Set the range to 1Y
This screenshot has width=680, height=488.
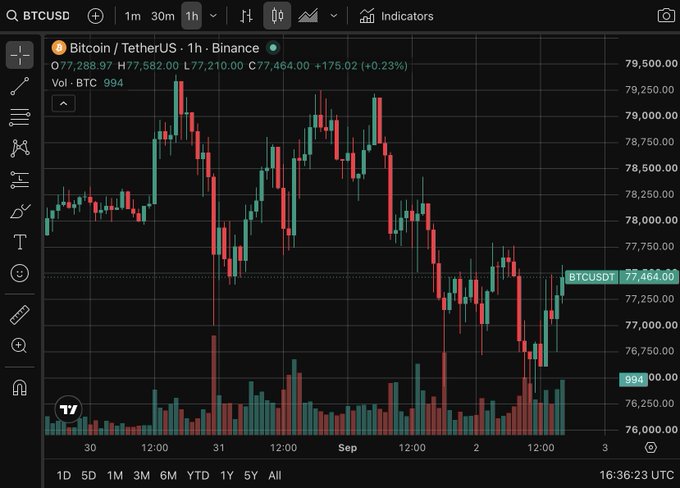(227, 475)
